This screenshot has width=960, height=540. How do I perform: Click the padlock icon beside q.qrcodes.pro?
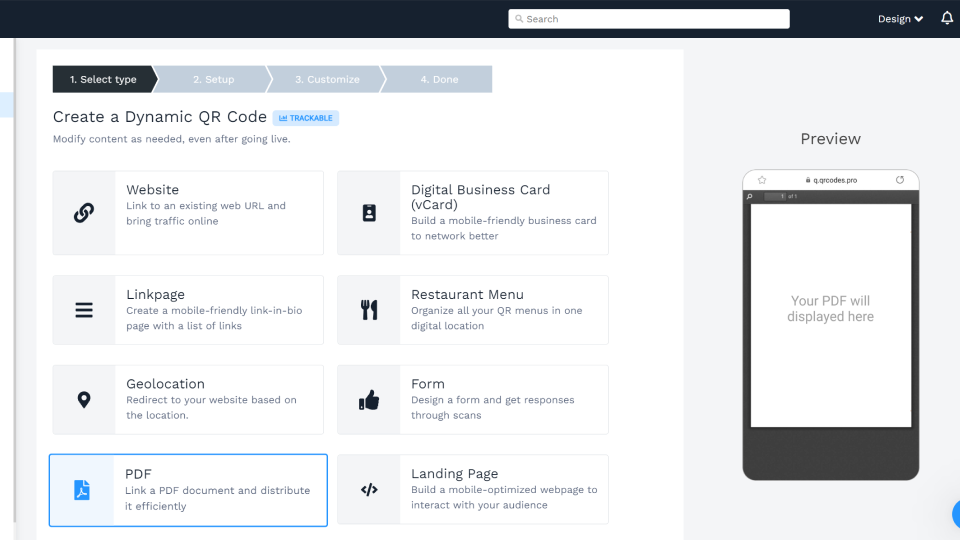808,180
